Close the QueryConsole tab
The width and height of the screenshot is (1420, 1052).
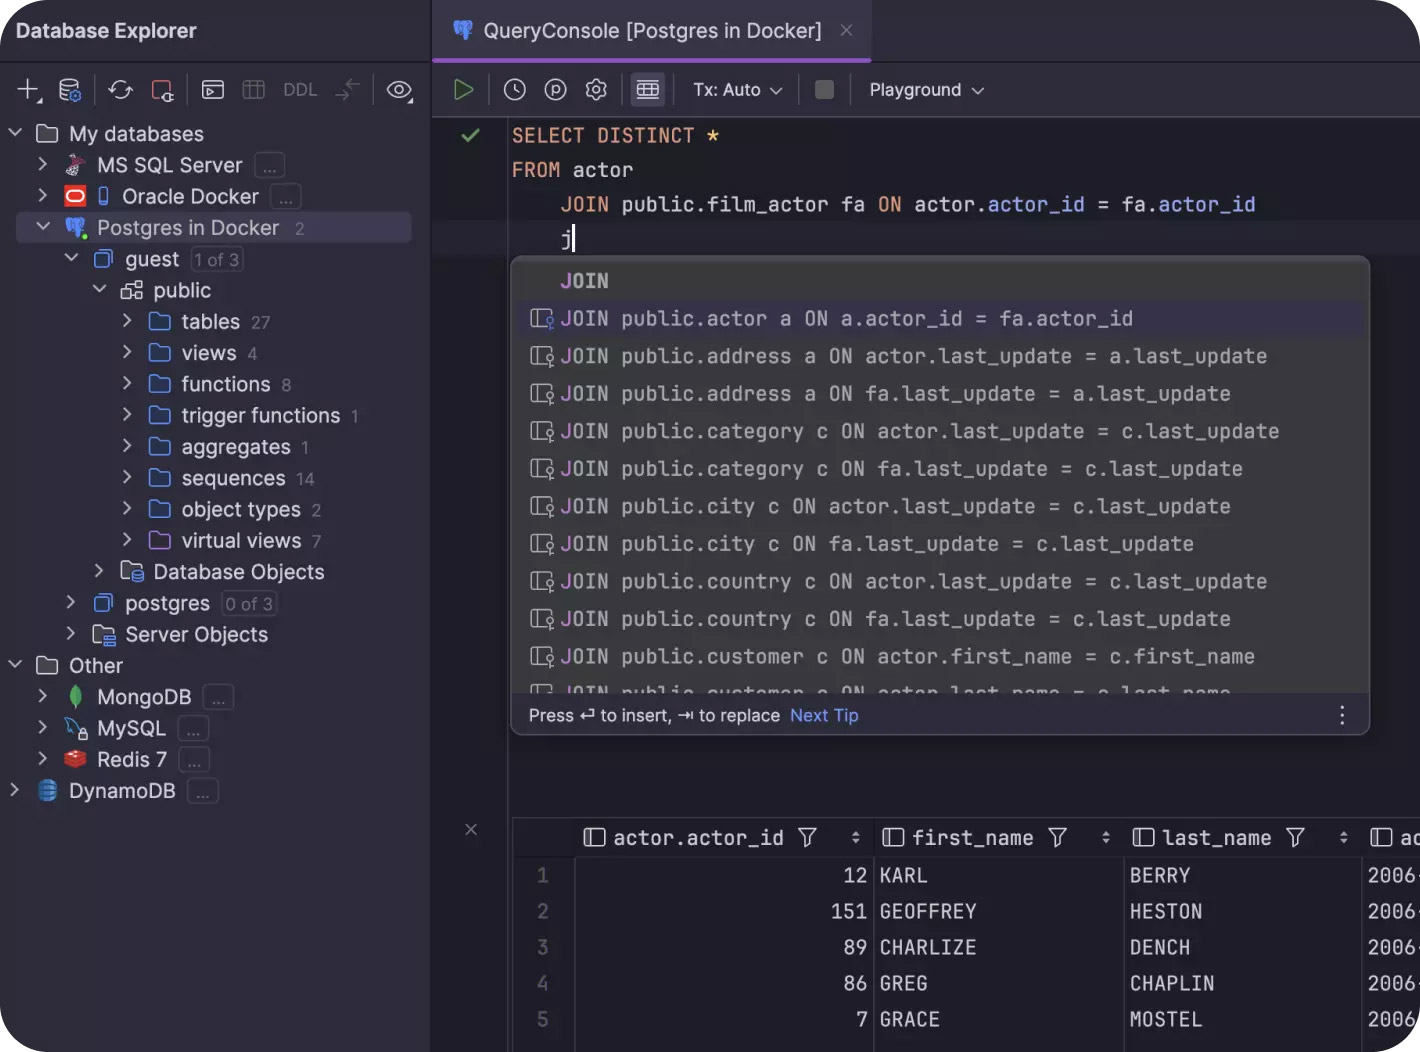click(x=846, y=31)
